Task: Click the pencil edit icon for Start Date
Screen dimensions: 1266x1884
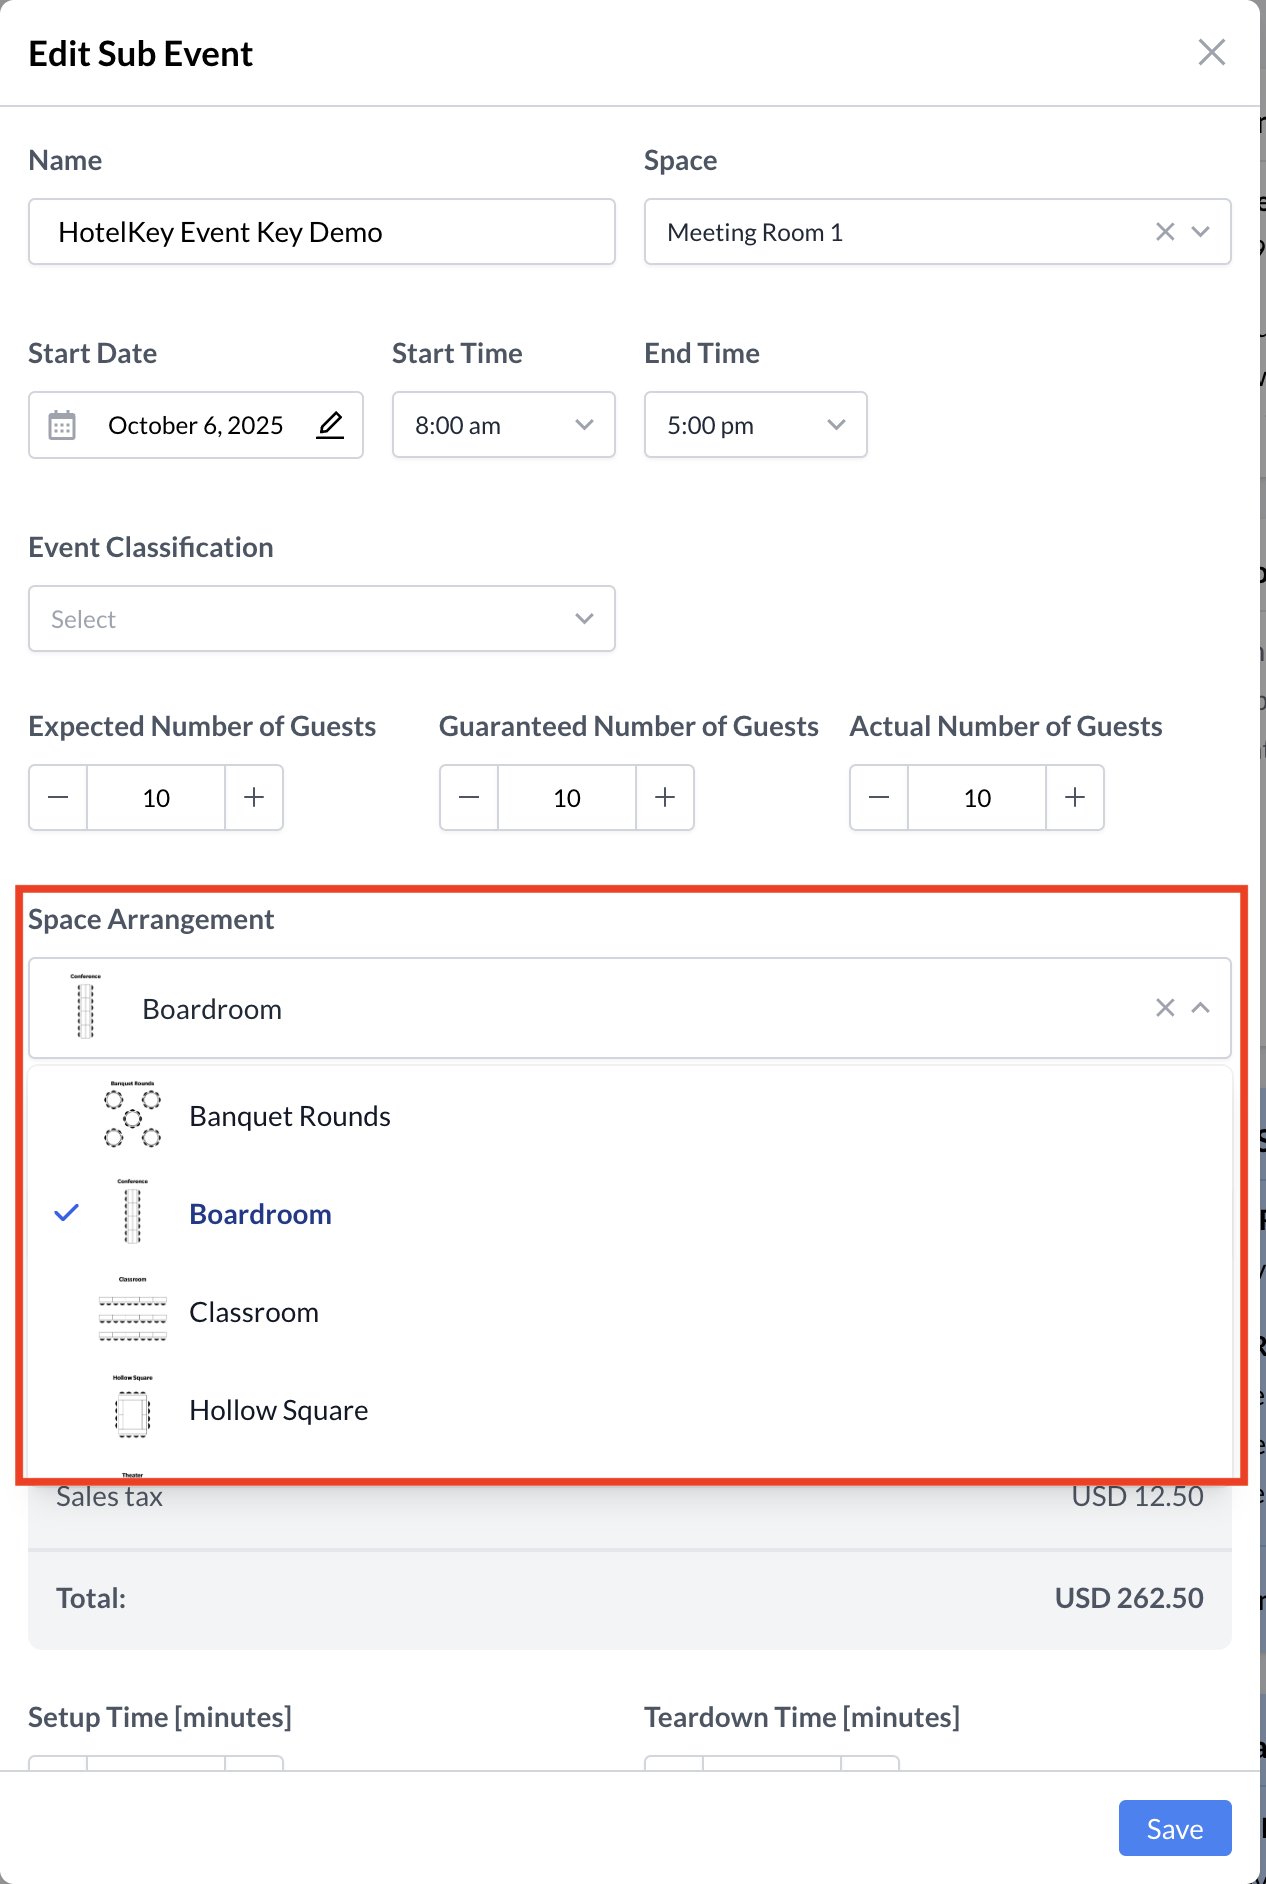Action: click(330, 425)
